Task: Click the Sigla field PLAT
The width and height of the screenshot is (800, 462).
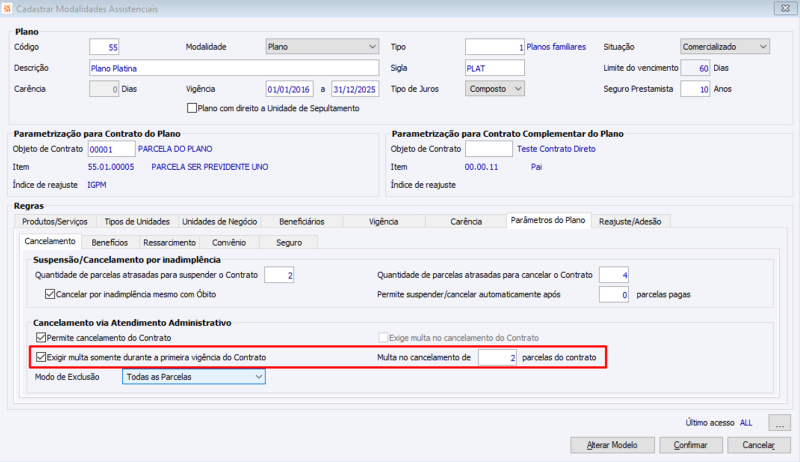Action: coord(495,68)
